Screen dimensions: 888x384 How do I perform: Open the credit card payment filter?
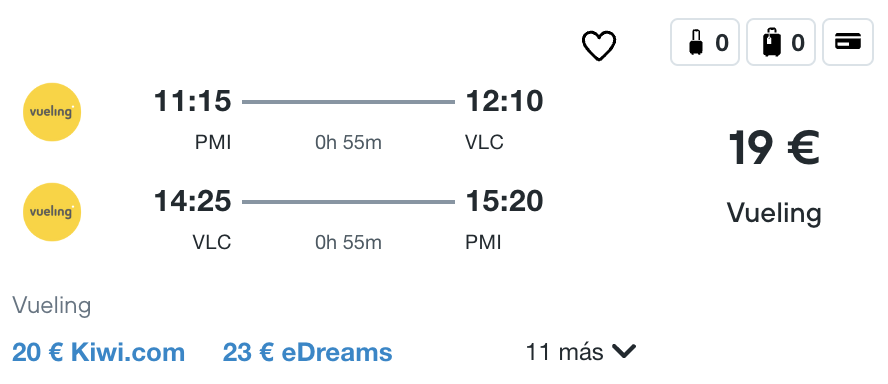coord(848,42)
